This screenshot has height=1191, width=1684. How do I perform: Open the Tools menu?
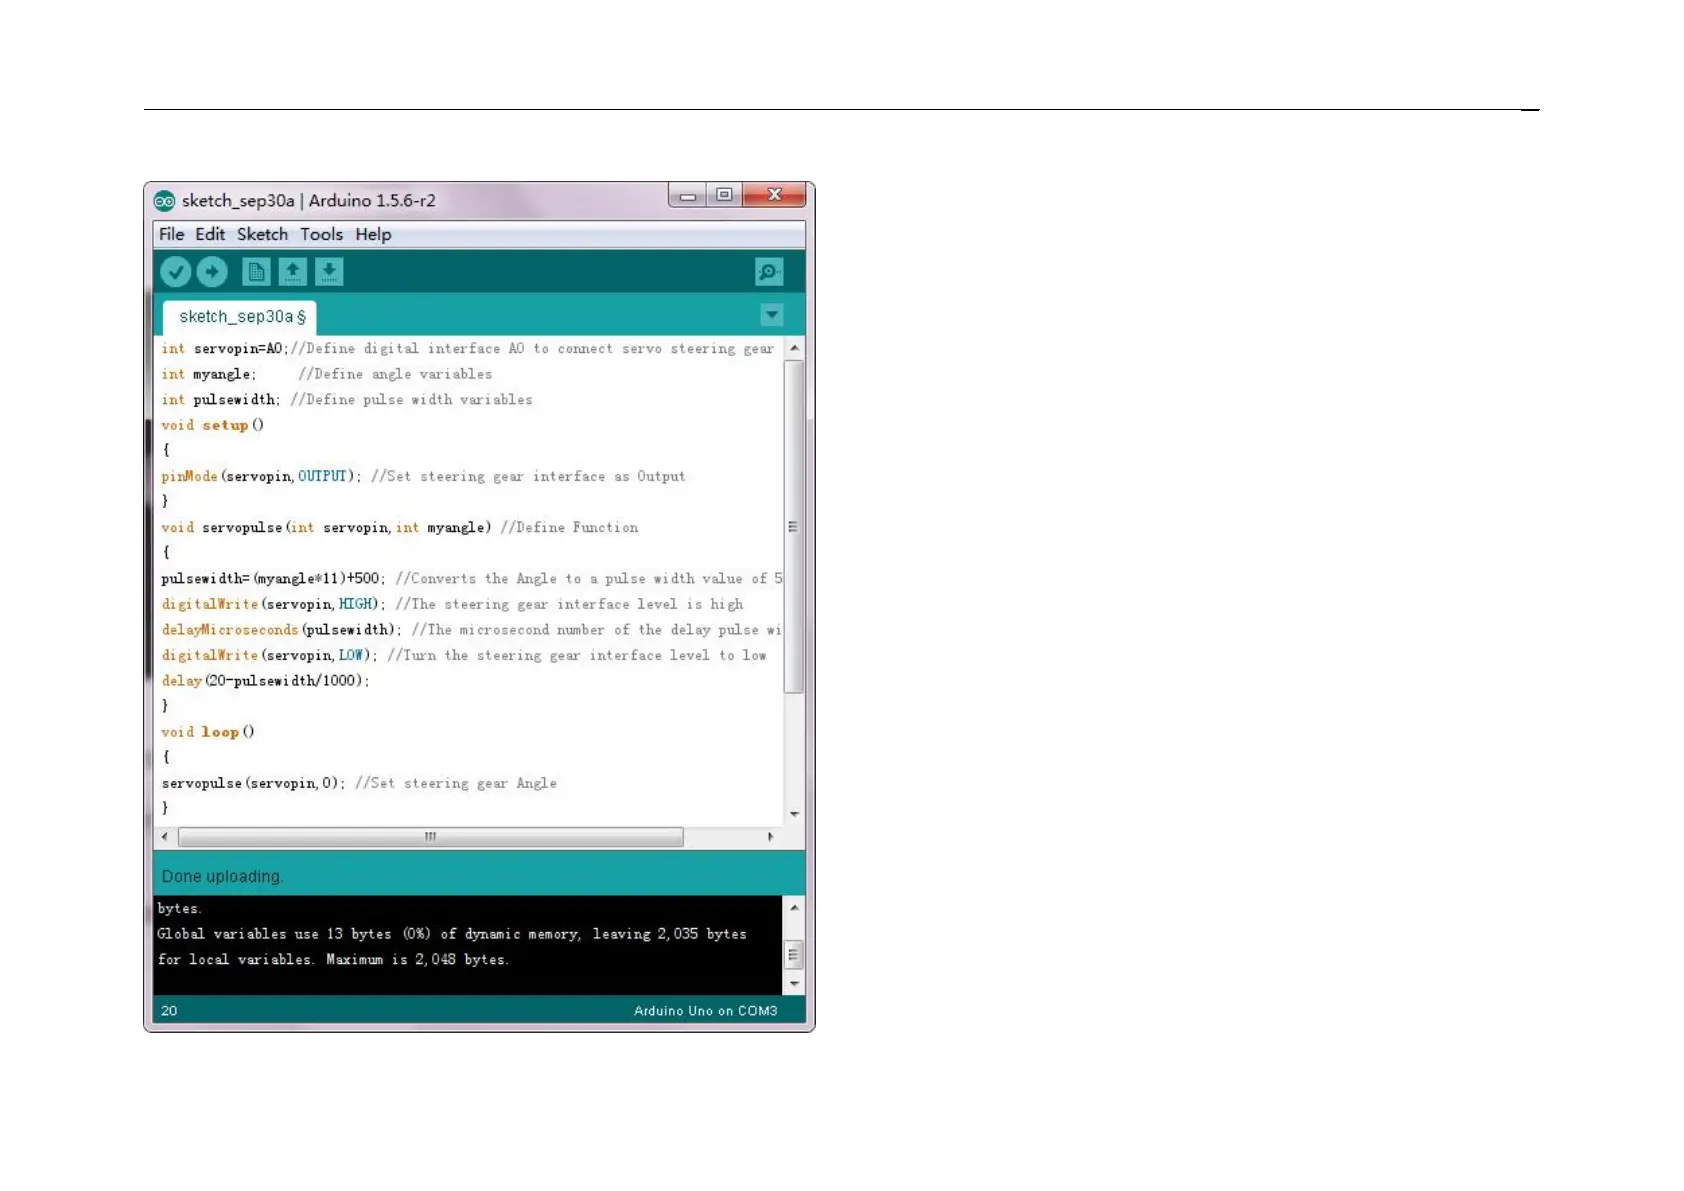pyautogui.click(x=321, y=234)
